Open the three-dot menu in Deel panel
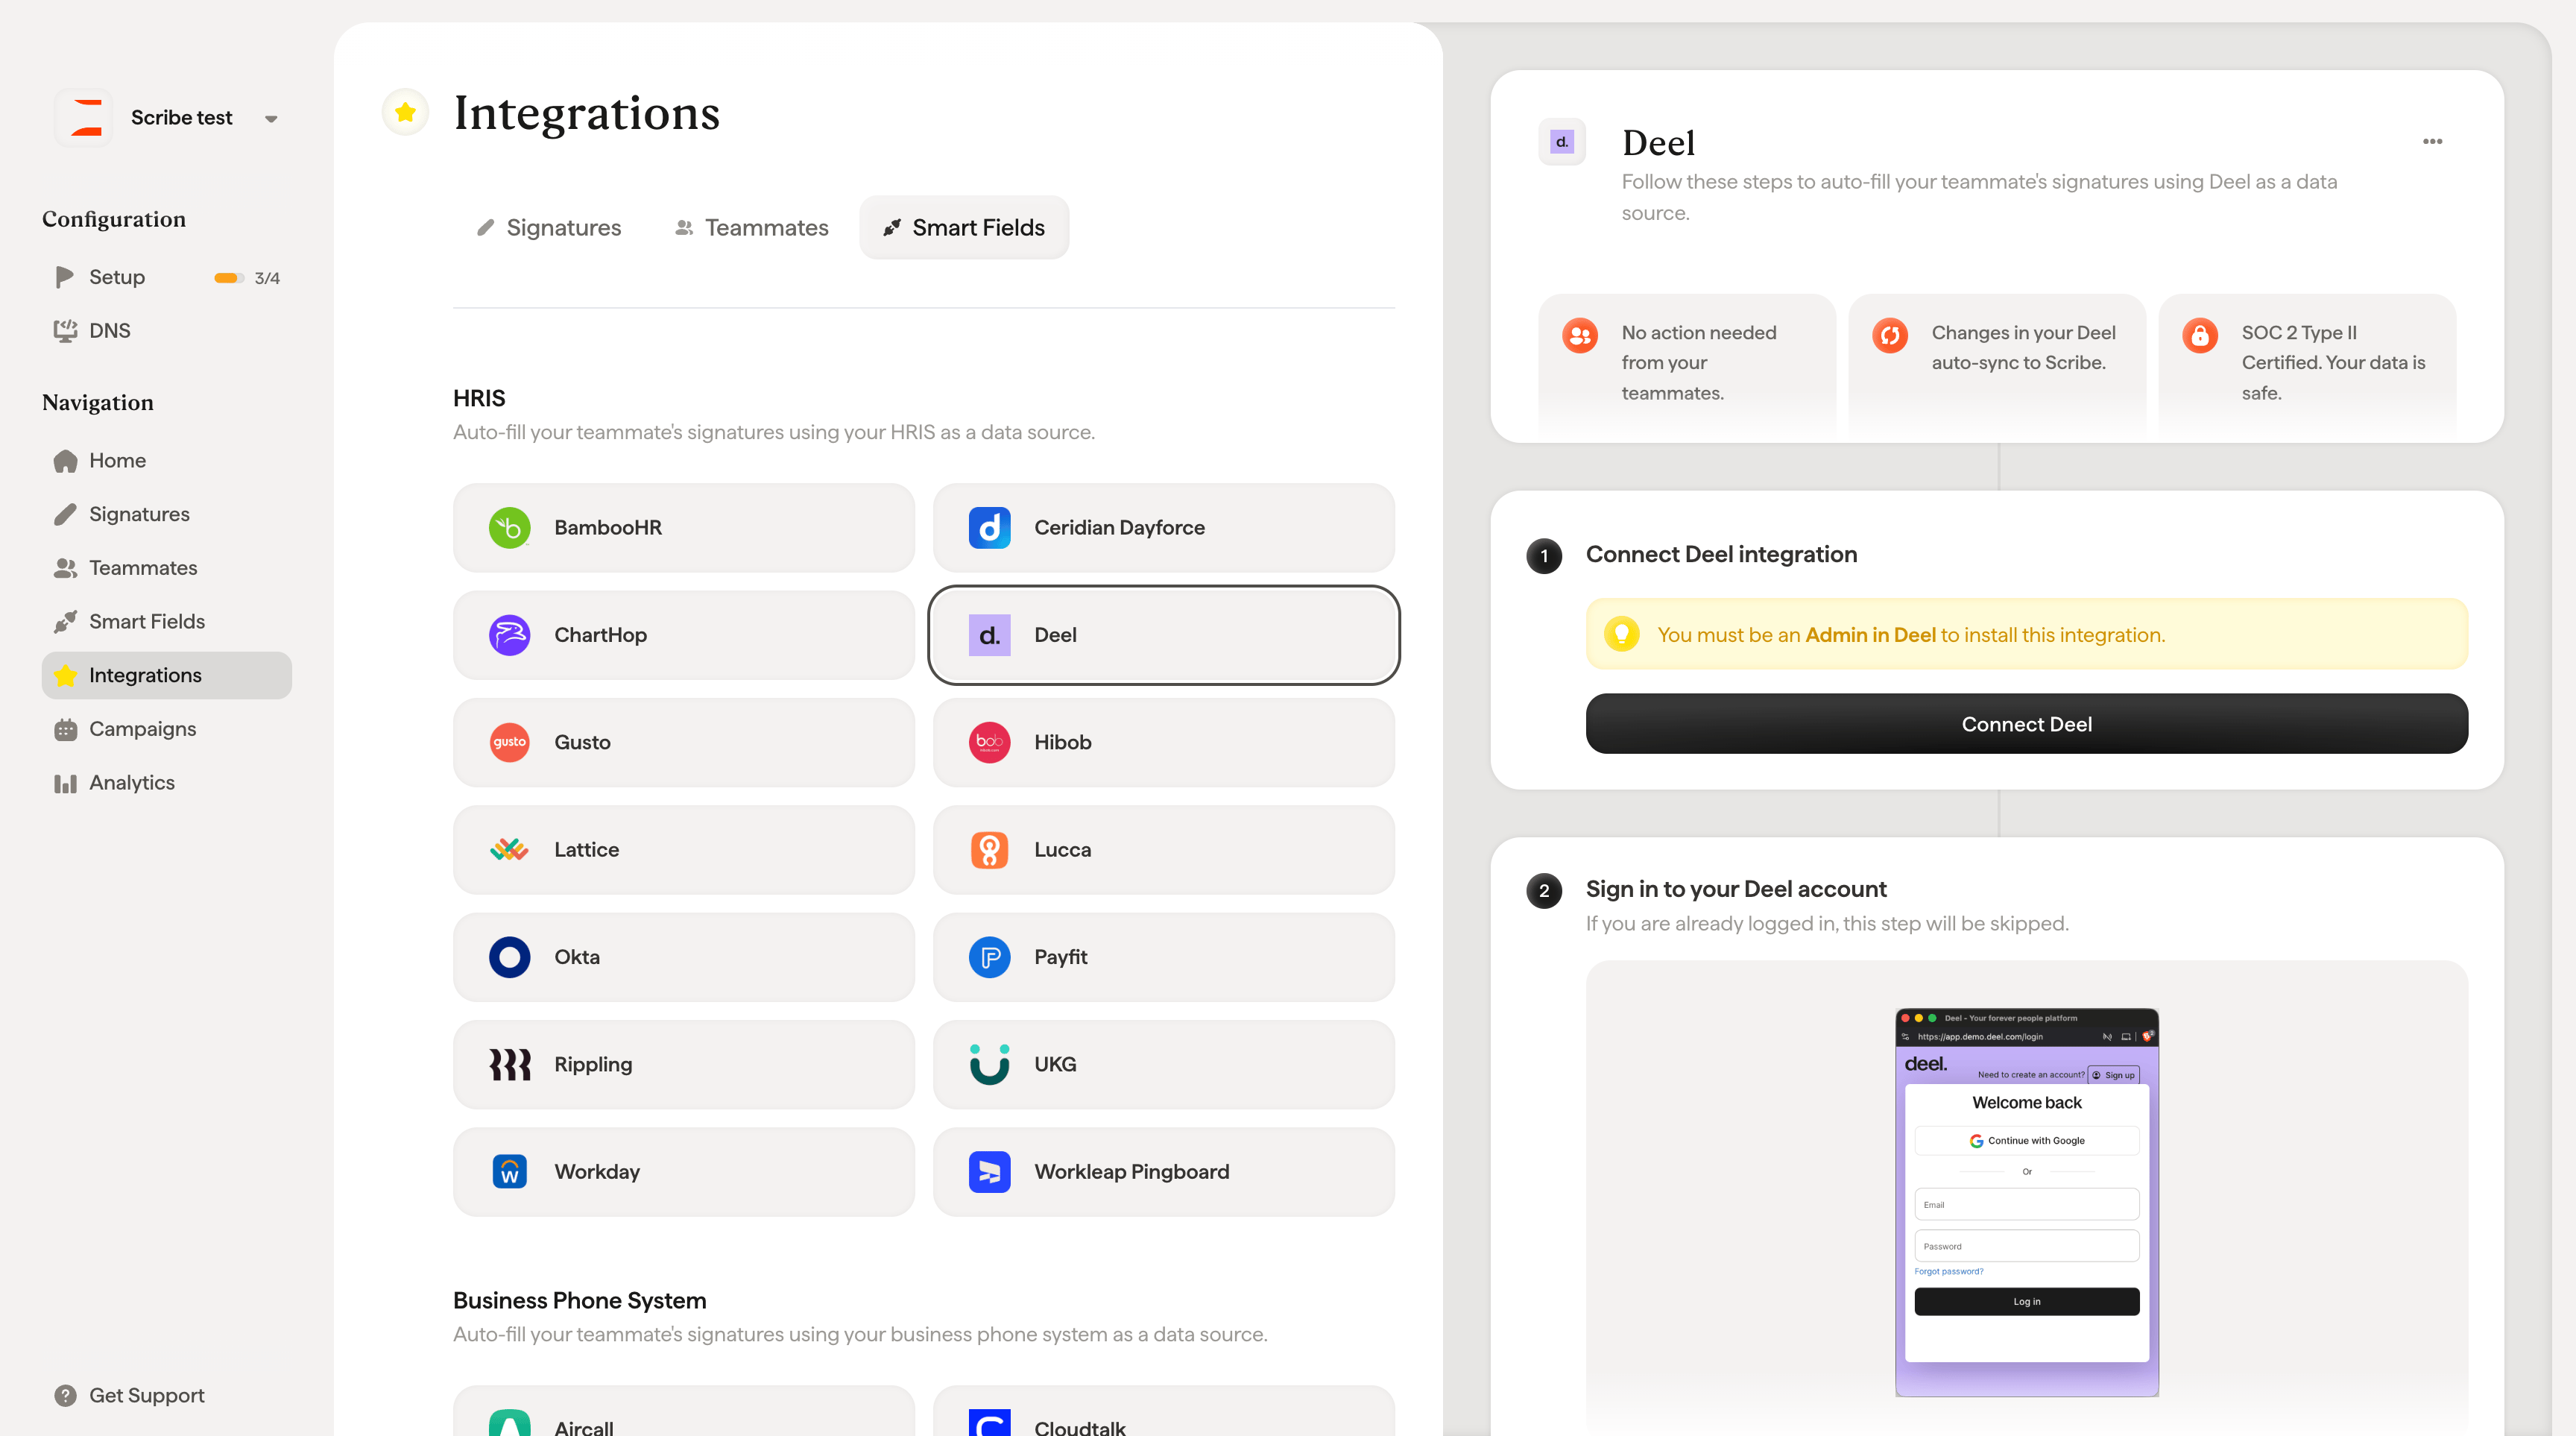 pyautogui.click(x=2432, y=141)
